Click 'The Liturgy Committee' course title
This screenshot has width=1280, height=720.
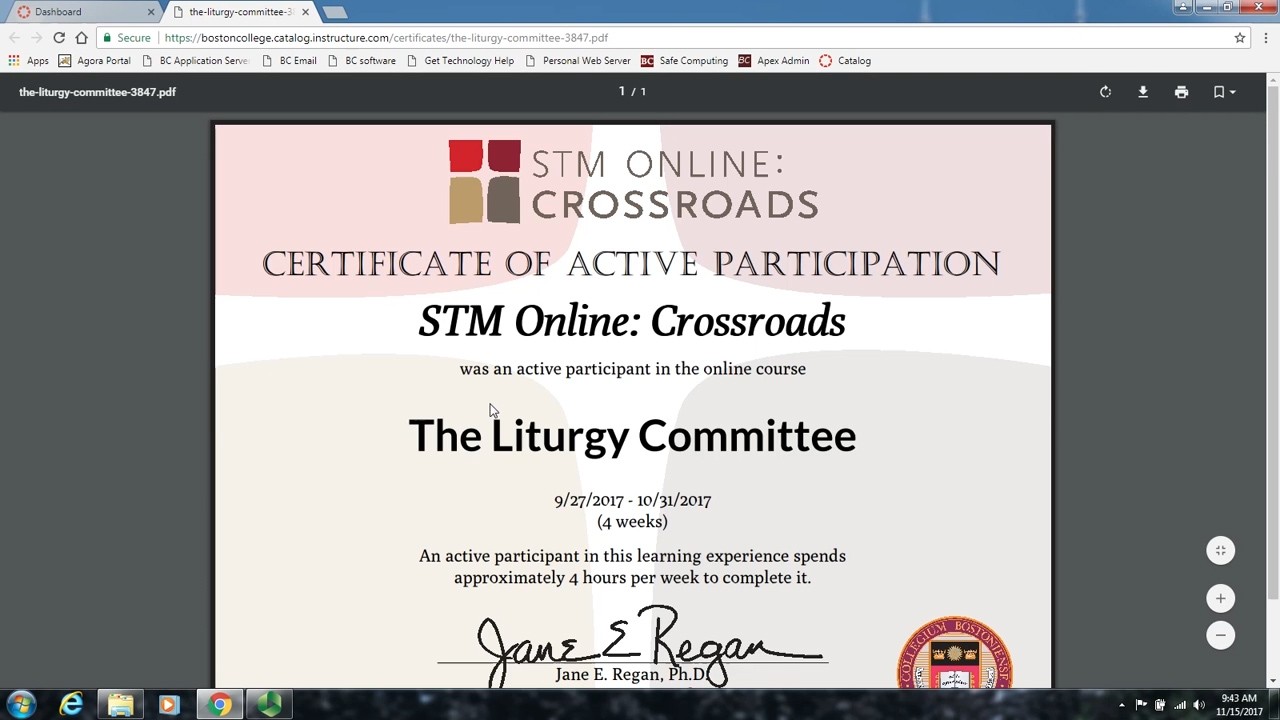tap(632, 436)
